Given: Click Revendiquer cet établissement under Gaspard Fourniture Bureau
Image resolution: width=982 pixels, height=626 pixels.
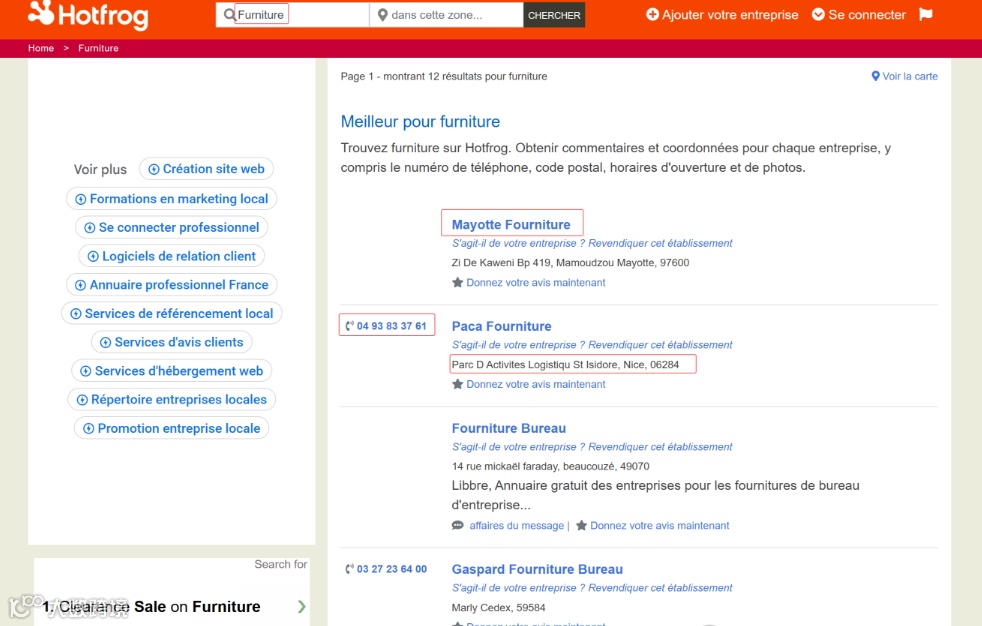Looking at the screenshot, I should [x=660, y=588].
